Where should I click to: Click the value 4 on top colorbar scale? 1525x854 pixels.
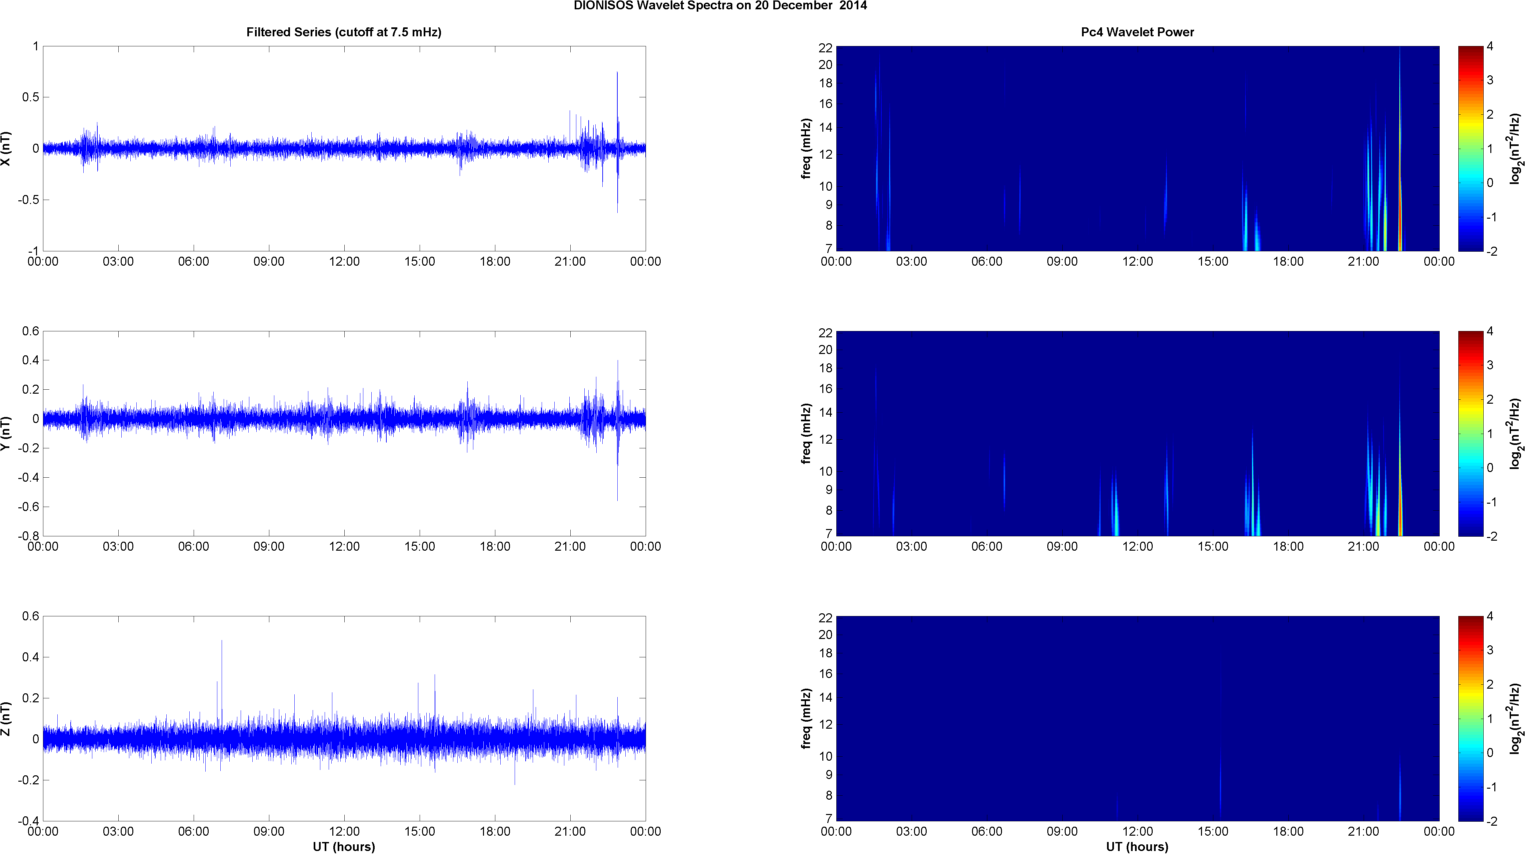point(1490,47)
